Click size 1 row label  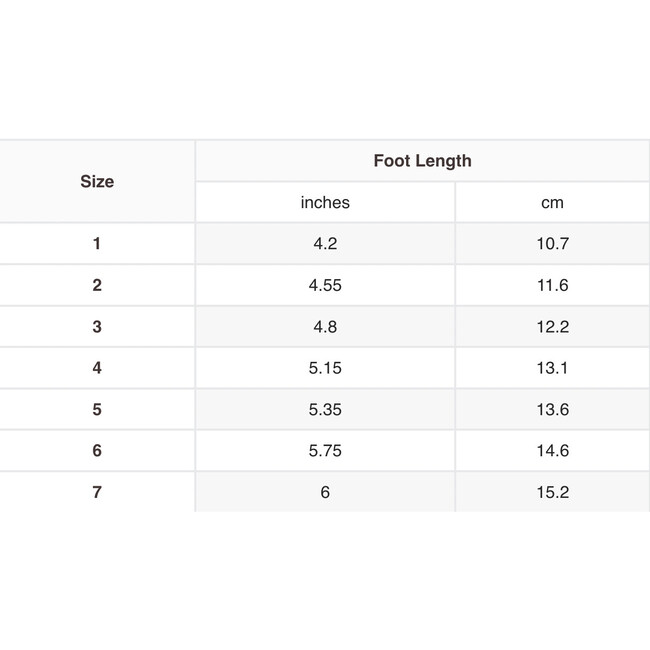[x=97, y=244]
